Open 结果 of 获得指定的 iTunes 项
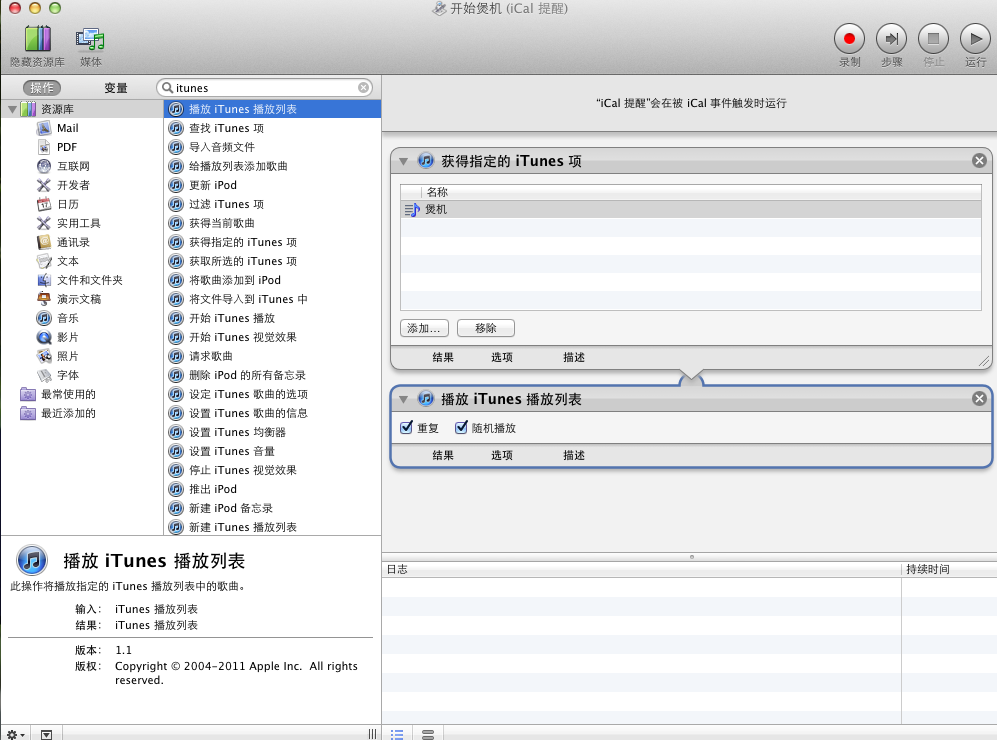This screenshot has width=997, height=740. (443, 357)
